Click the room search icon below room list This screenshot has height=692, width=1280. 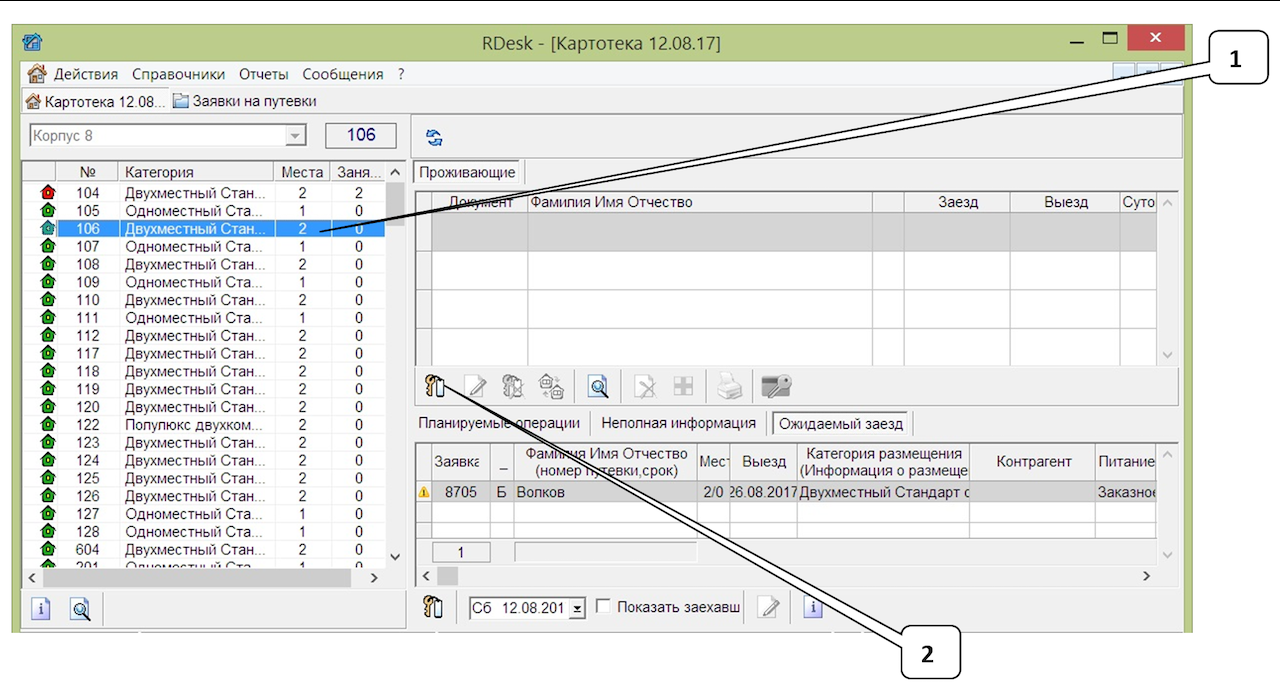coord(80,608)
